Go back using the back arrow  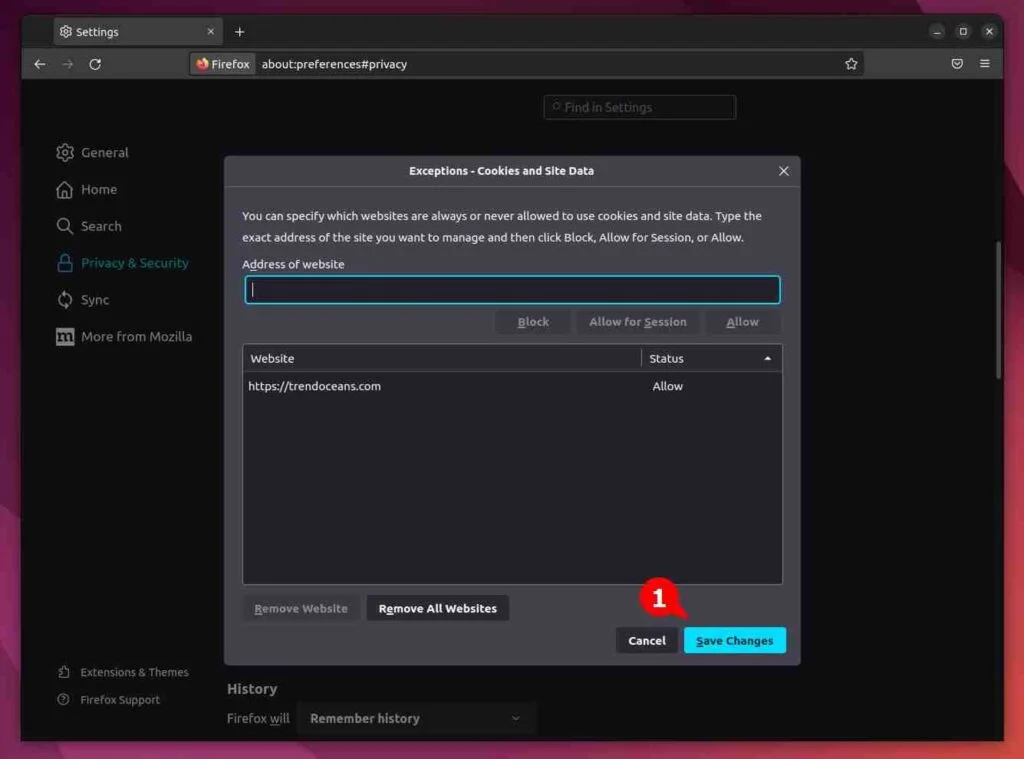pyautogui.click(x=40, y=64)
